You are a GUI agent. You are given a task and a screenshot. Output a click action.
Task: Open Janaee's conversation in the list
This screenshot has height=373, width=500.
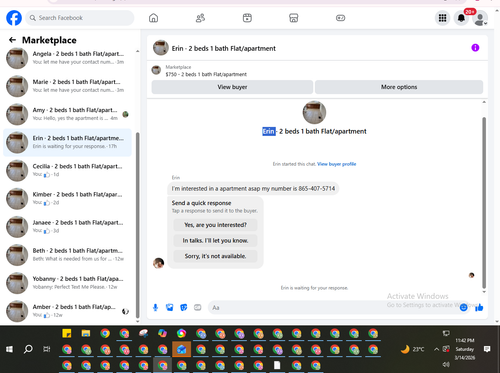(67, 227)
